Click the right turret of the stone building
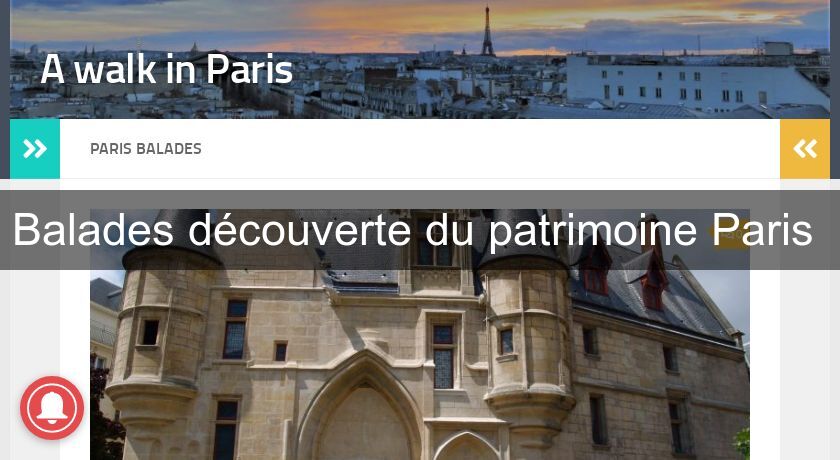Viewport: 840px width, 460px height. click(x=528, y=343)
